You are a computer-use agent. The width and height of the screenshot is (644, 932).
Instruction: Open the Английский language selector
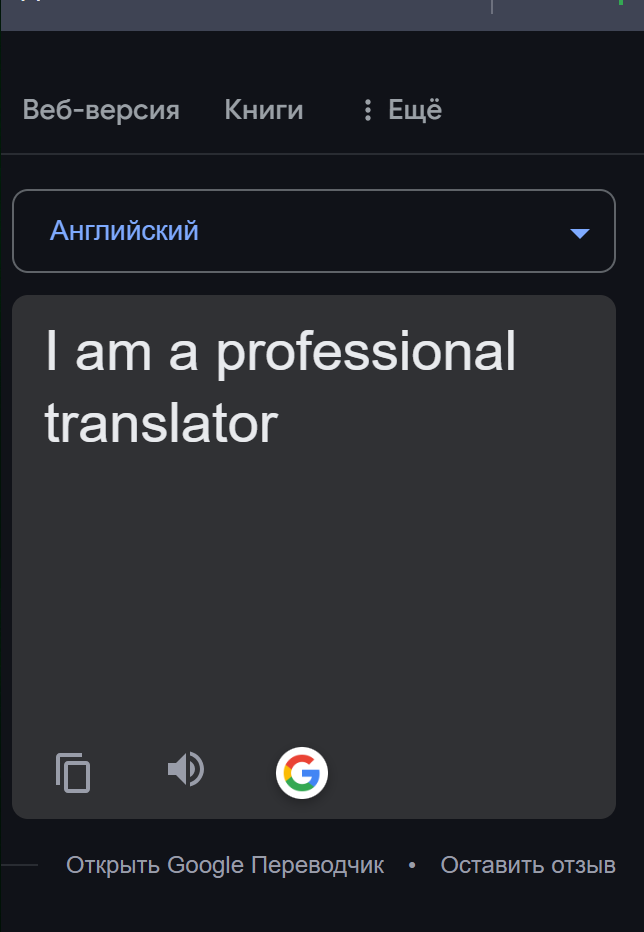click(125, 231)
